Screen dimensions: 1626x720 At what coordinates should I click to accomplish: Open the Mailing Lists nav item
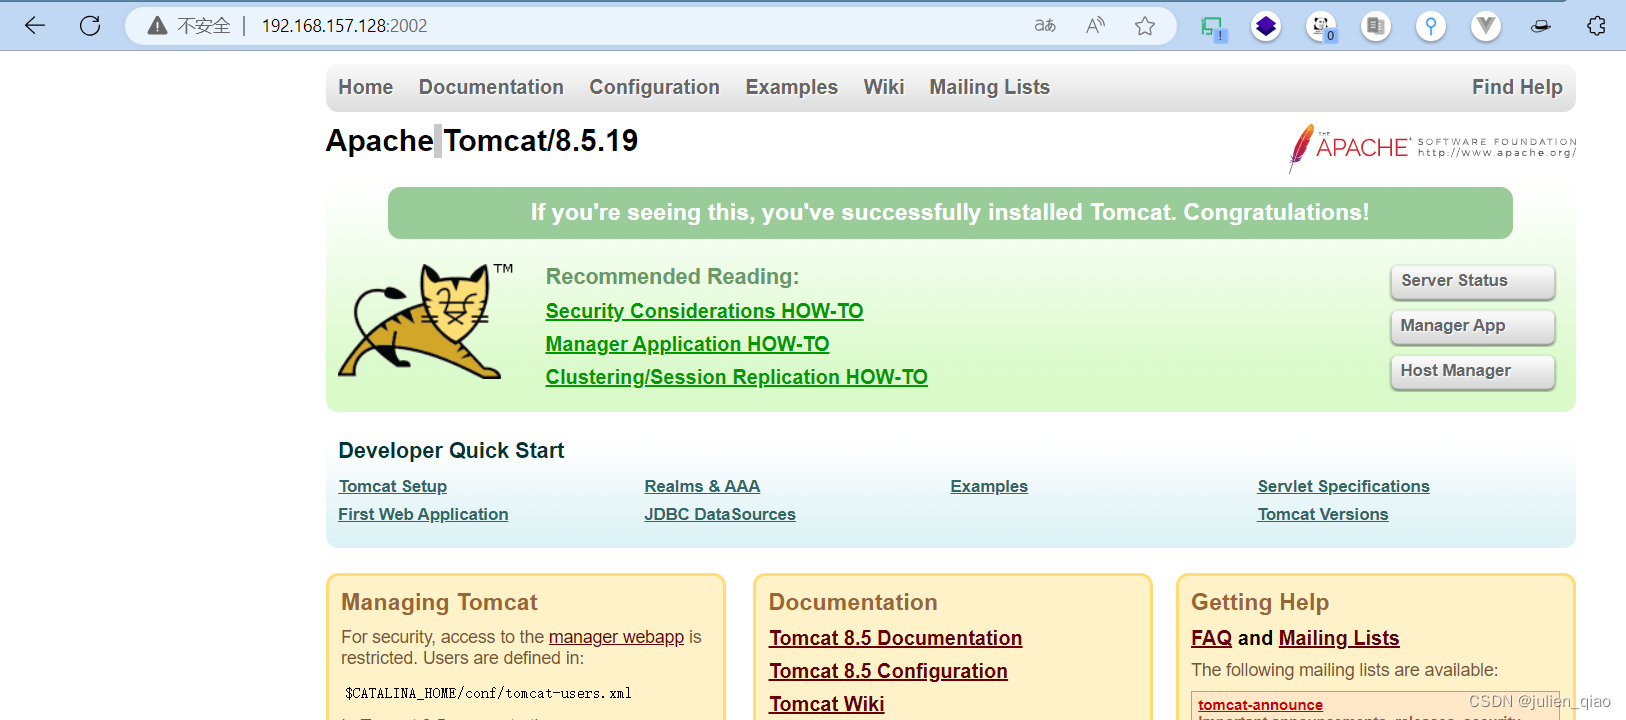(x=989, y=87)
